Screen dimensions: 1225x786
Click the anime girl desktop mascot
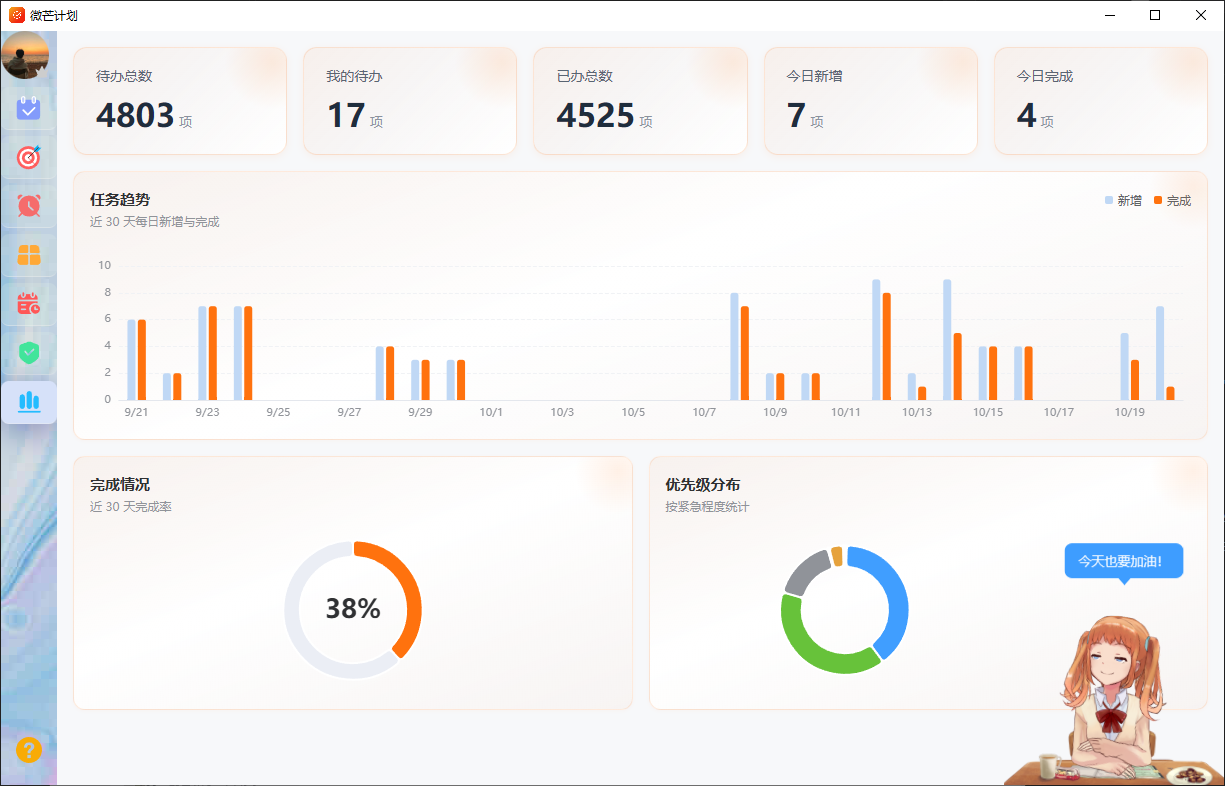[x=1115, y=698]
